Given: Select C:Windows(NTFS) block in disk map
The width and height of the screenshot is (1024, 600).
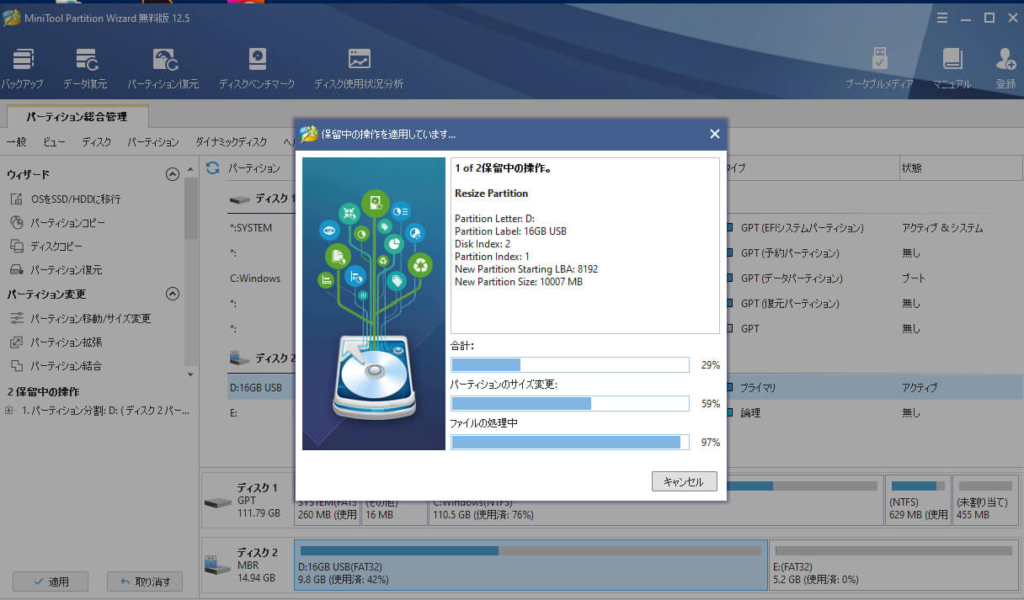Looking at the screenshot, I should (x=655, y=501).
